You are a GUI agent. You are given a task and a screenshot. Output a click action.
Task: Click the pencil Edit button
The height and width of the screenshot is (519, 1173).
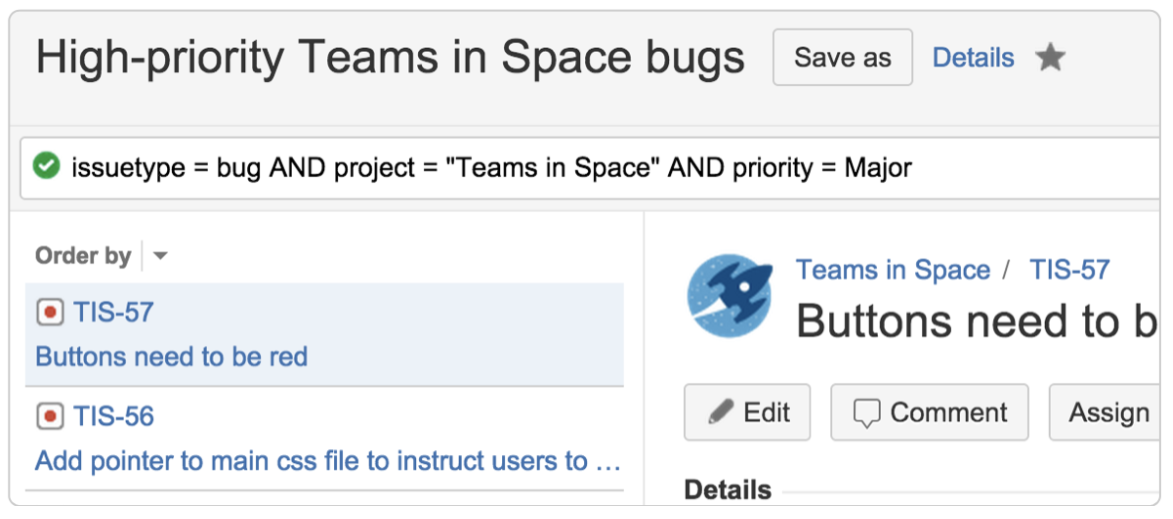pyautogui.click(x=747, y=412)
